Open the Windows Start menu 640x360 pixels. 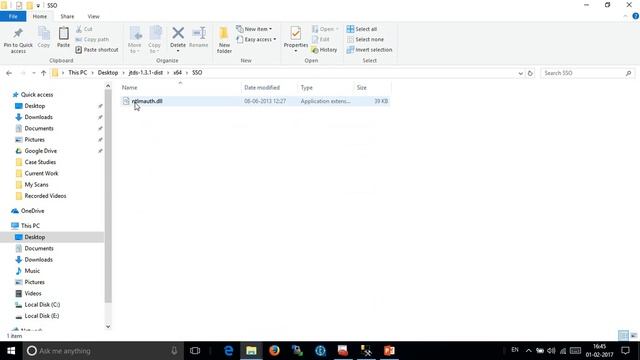point(11,351)
